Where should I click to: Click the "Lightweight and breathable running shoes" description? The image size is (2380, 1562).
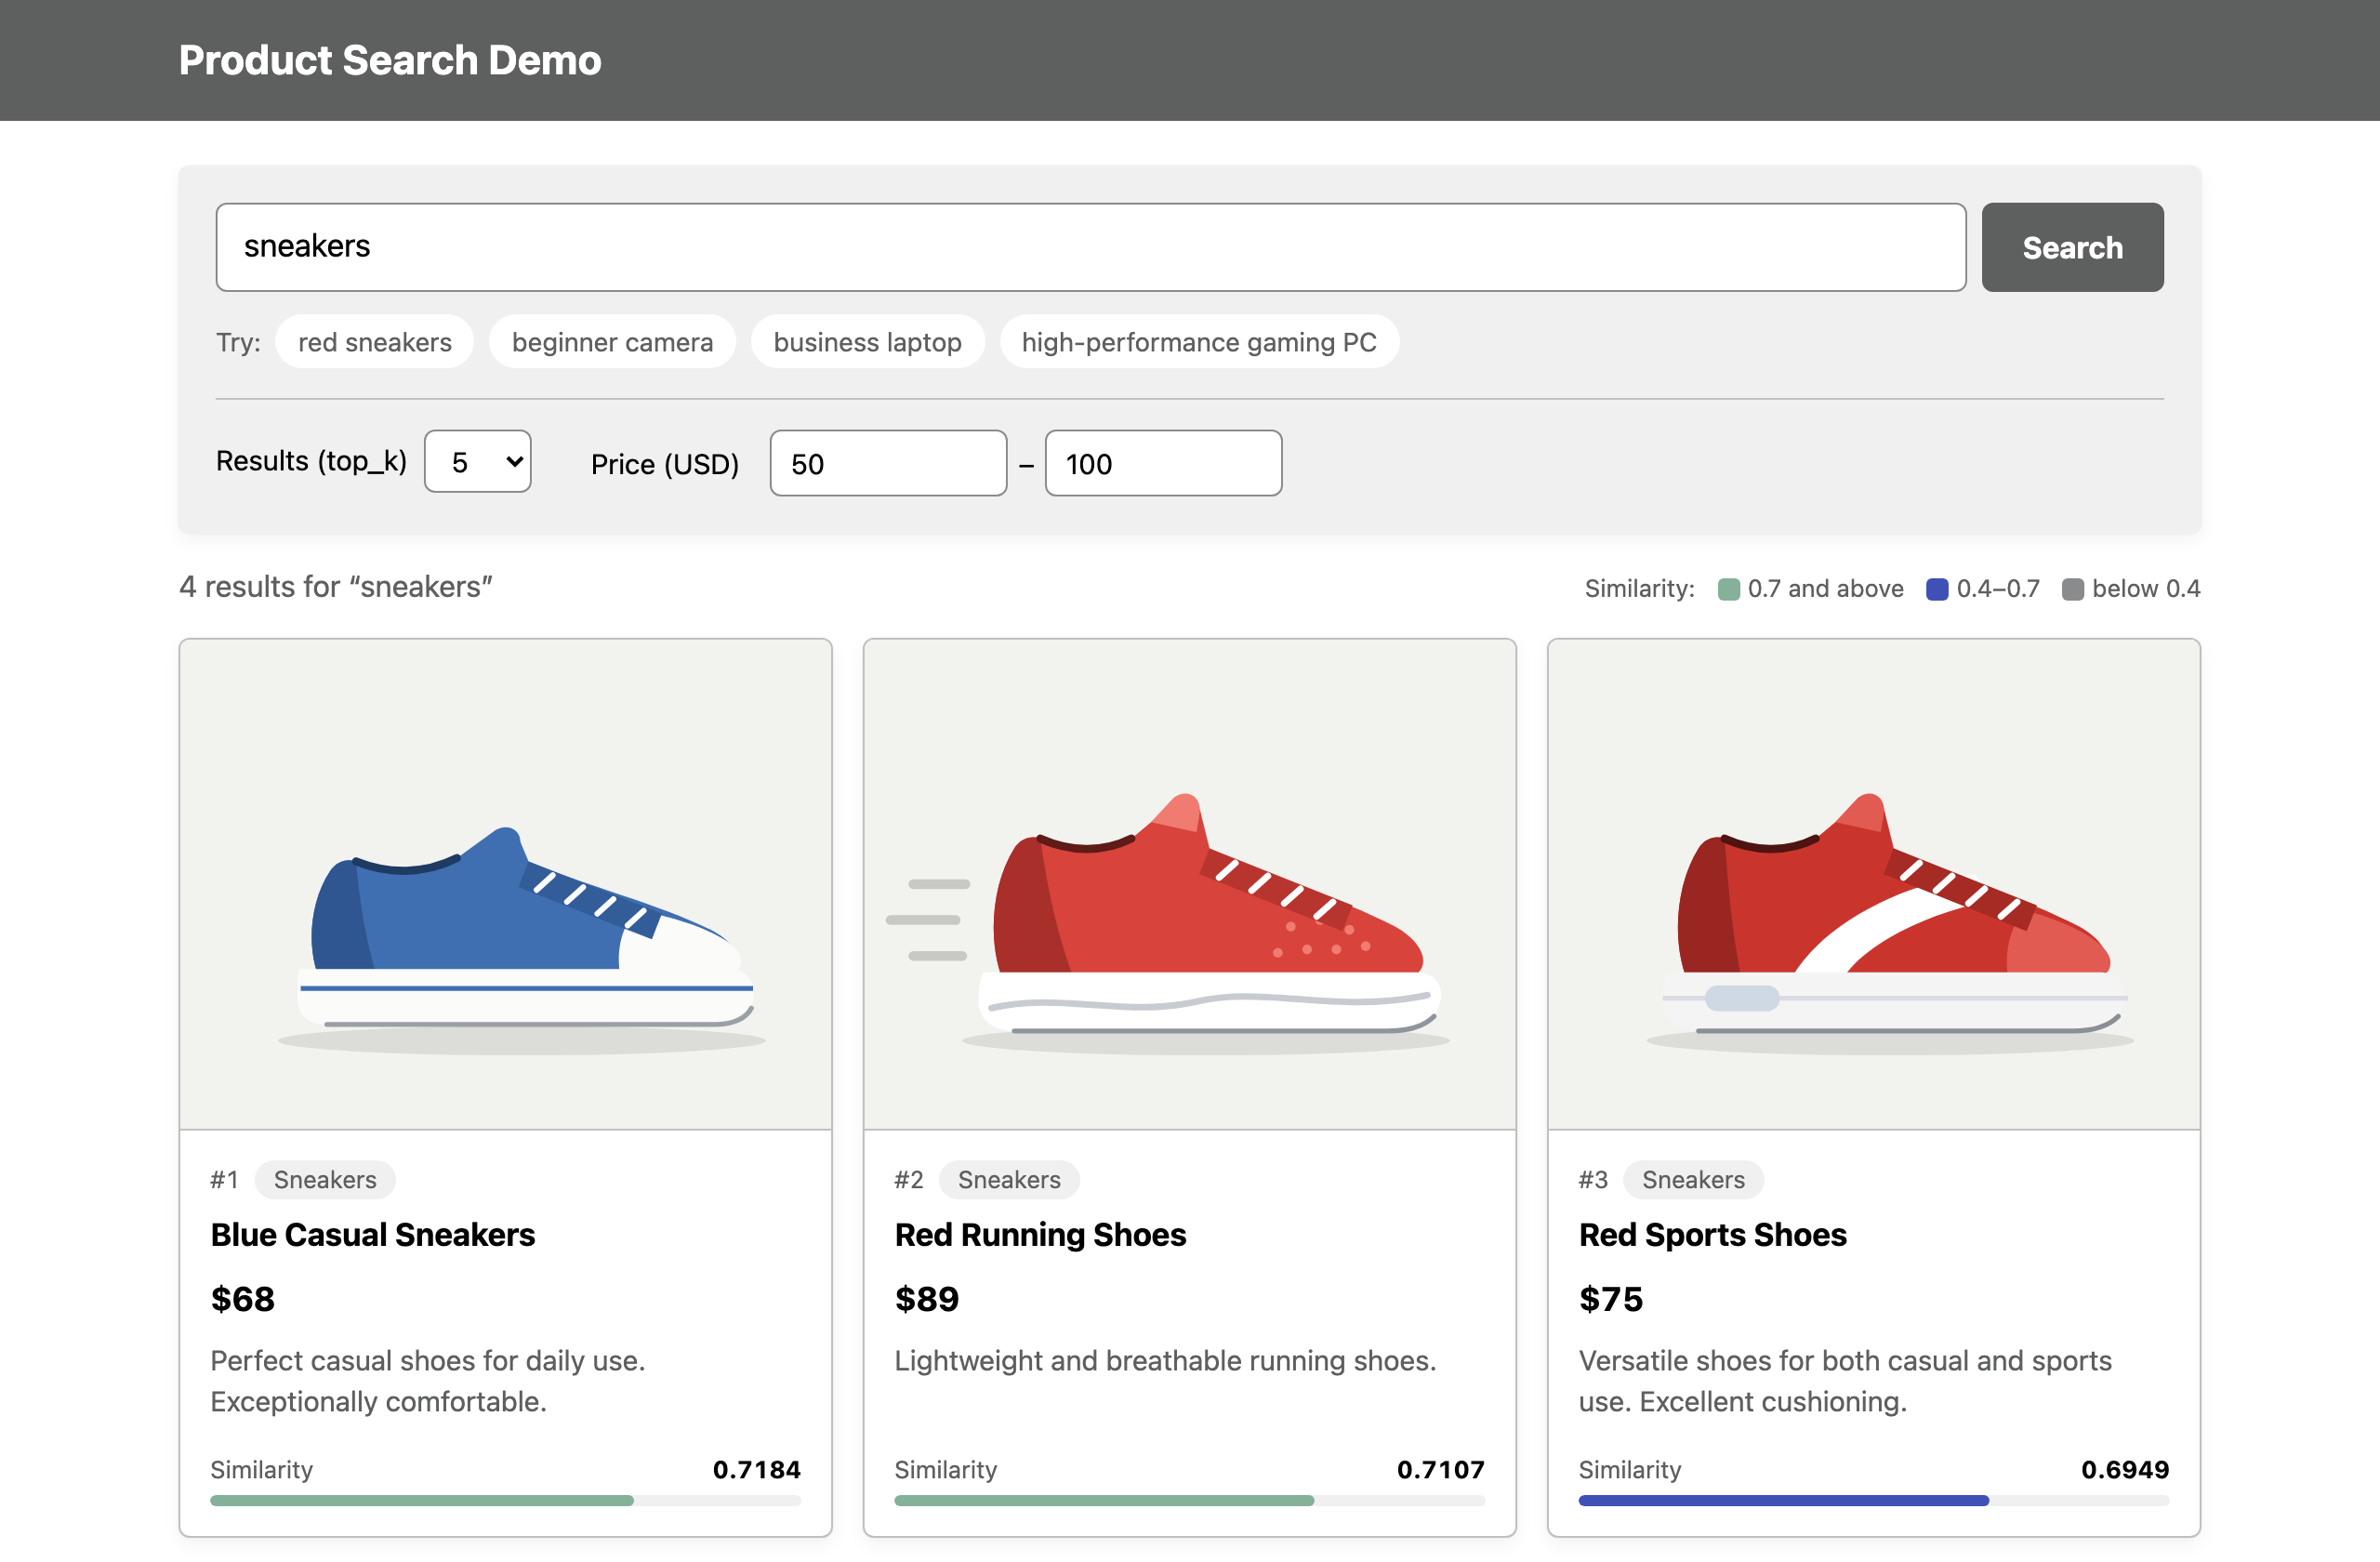click(x=1165, y=1361)
